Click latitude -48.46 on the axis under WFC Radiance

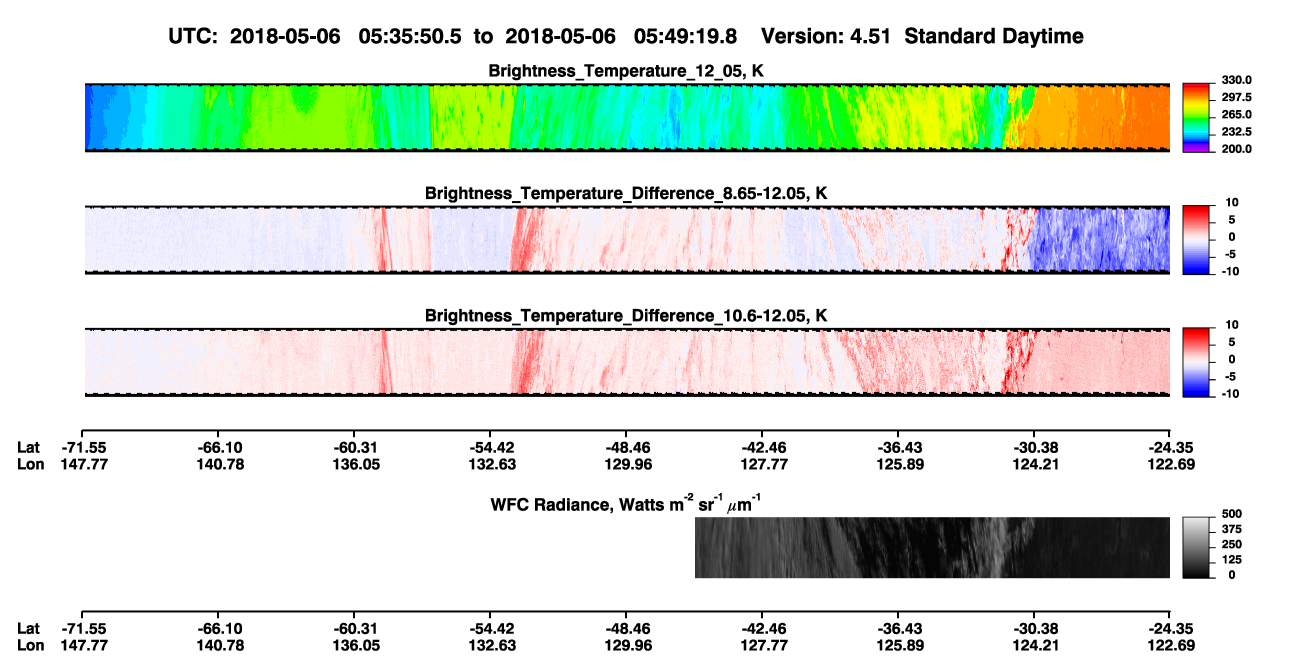[x=626, y=629]
